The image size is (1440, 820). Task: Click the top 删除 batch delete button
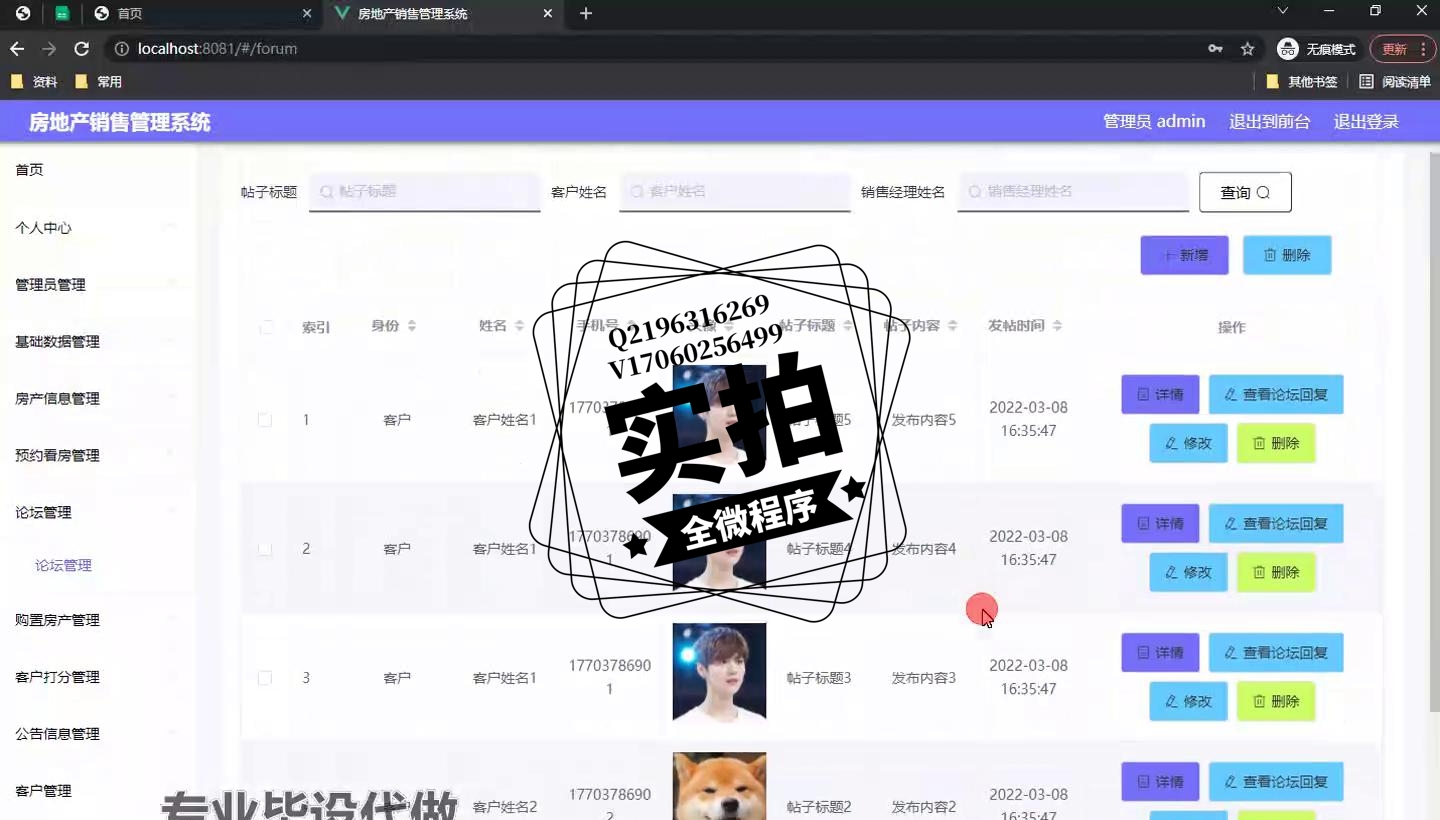pos(1287,255)
